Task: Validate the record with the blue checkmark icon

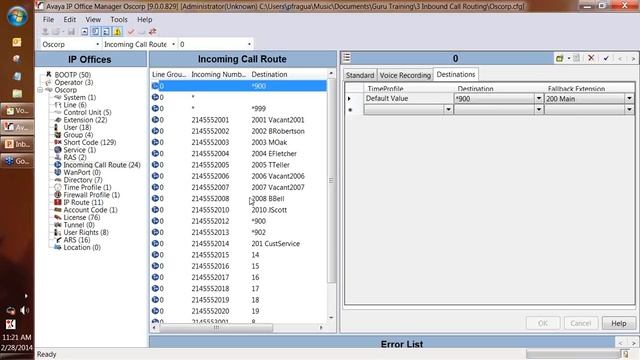Action: [606, 58]
